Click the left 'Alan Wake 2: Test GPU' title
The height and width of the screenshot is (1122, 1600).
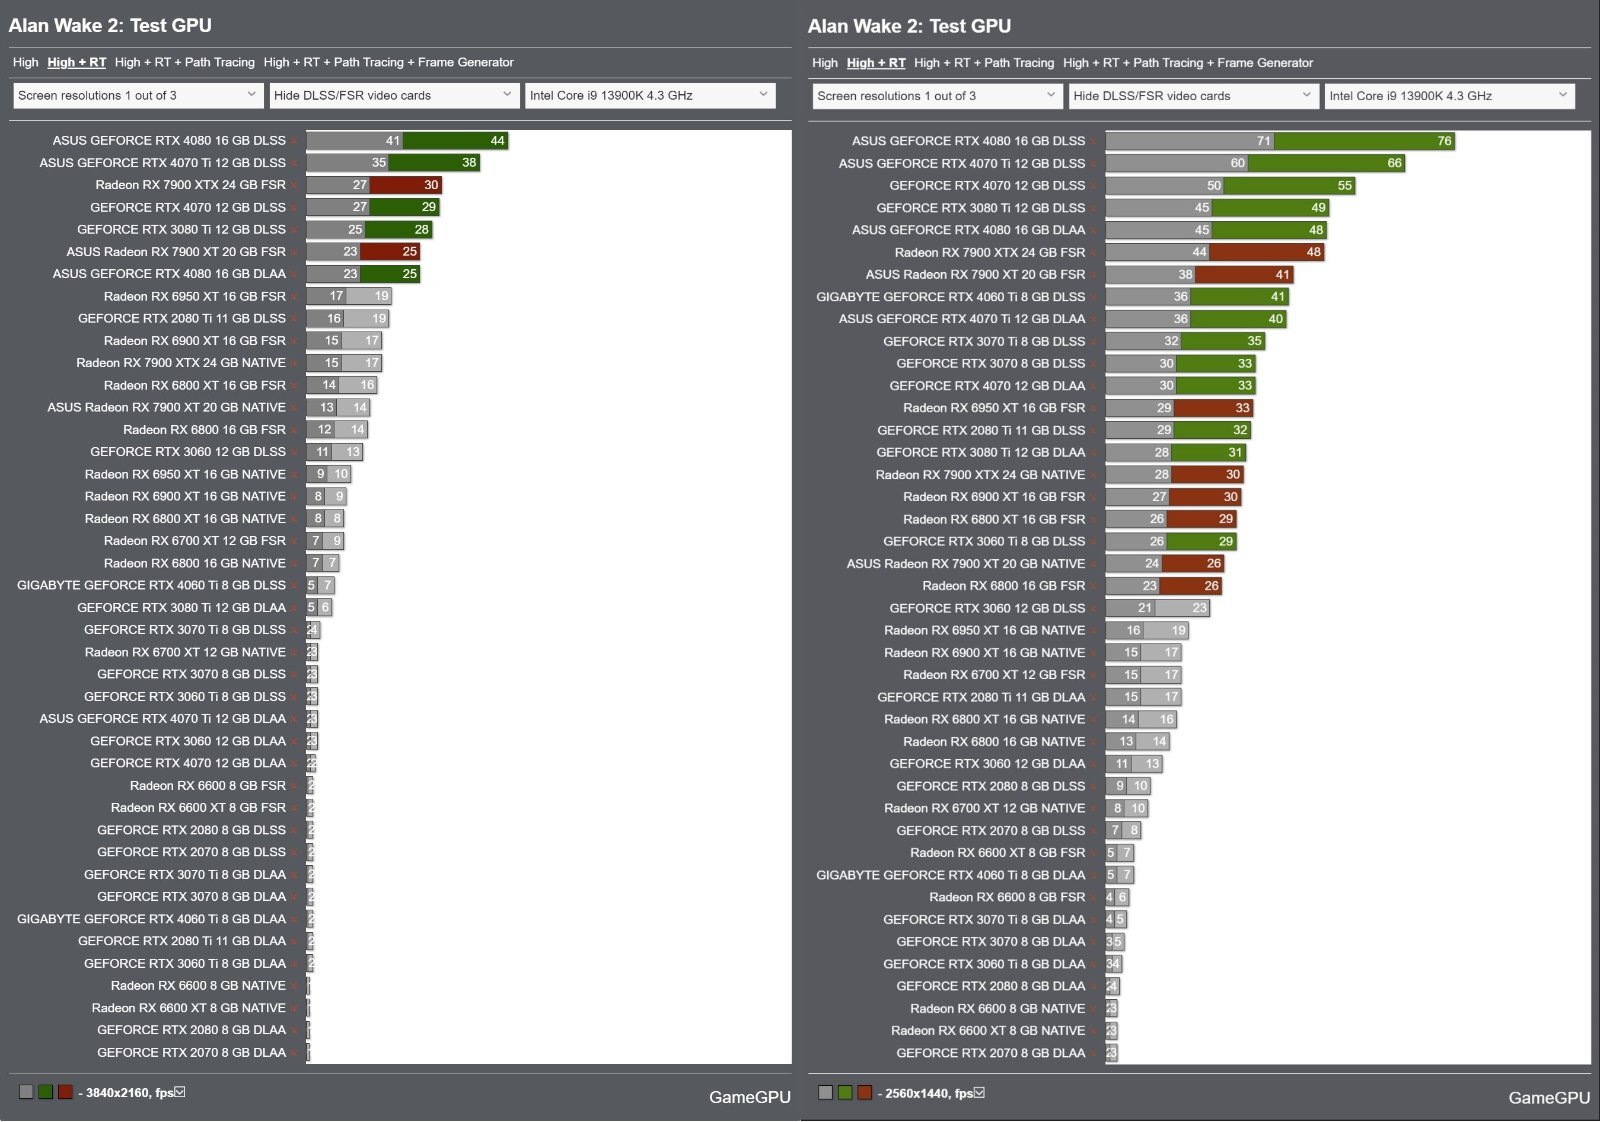(x=110, y=25)
